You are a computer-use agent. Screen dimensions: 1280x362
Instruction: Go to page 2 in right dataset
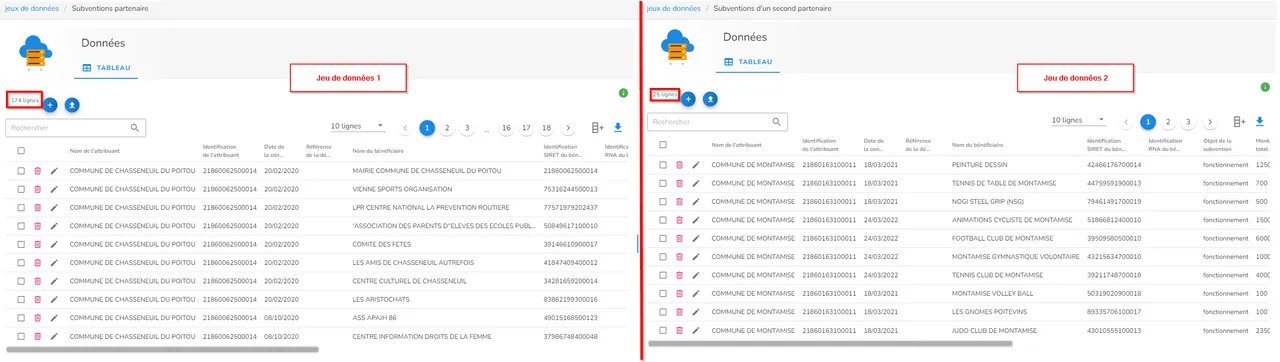1168,122
